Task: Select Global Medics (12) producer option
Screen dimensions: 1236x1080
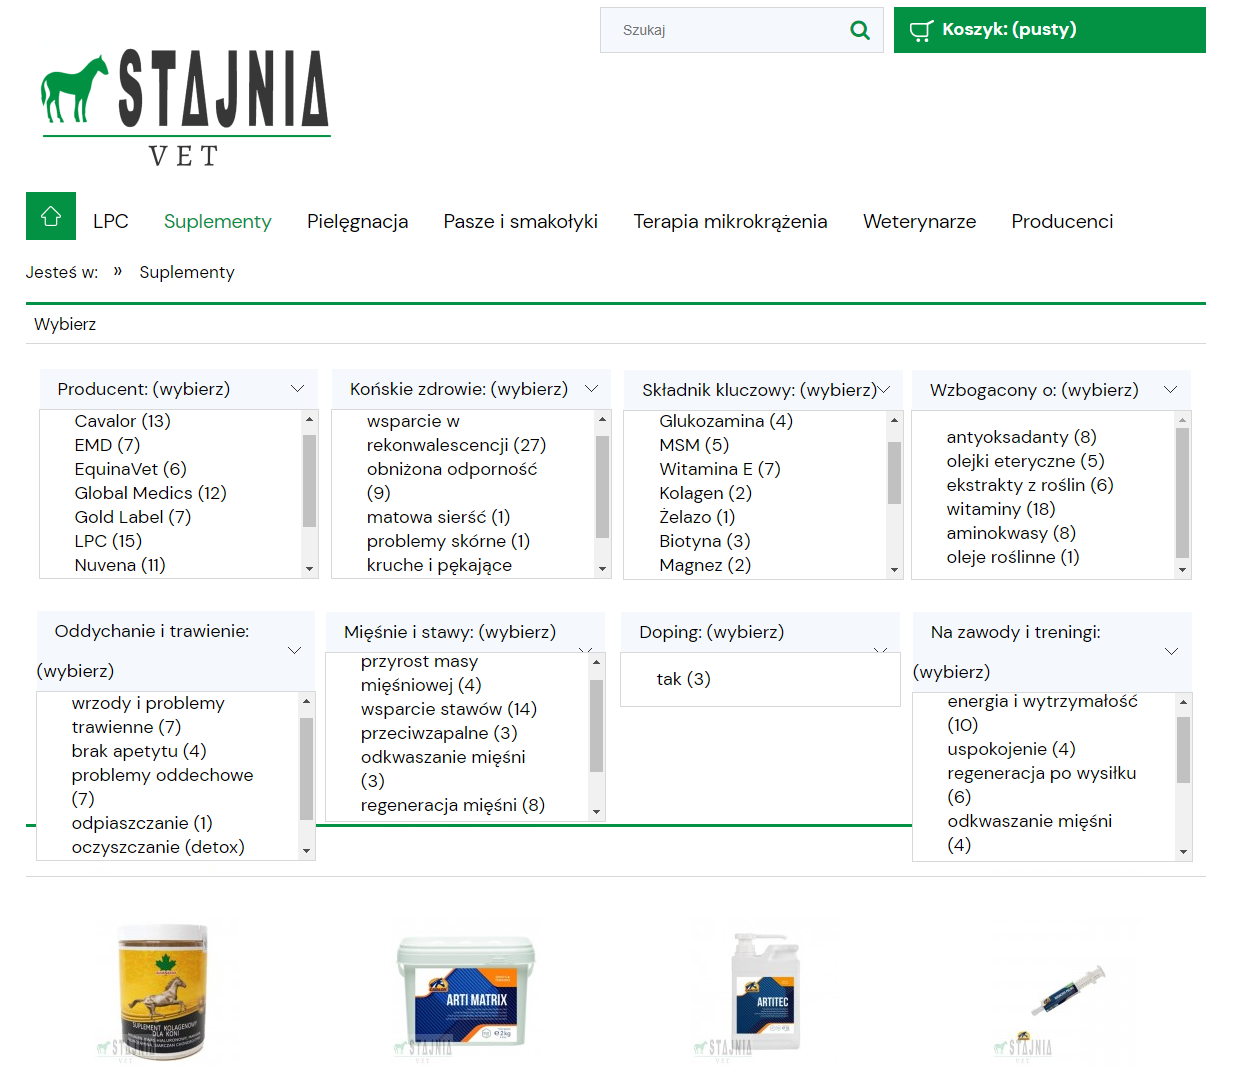Action: [151, 493]
